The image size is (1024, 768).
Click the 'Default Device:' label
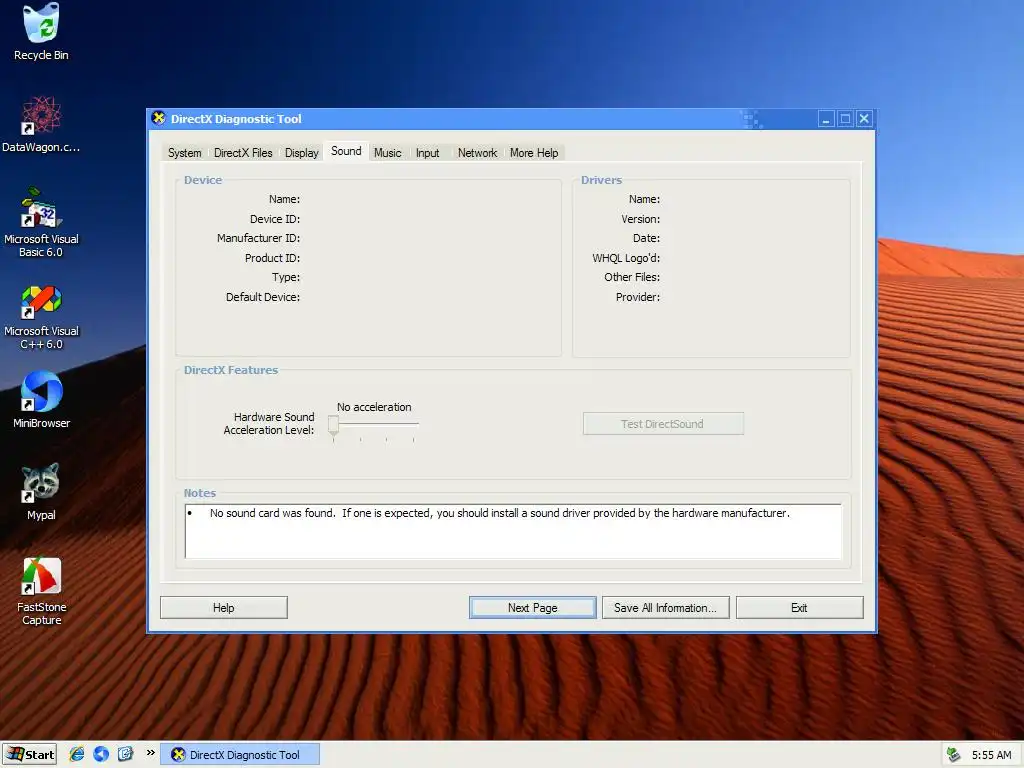(x=263, y=297)
